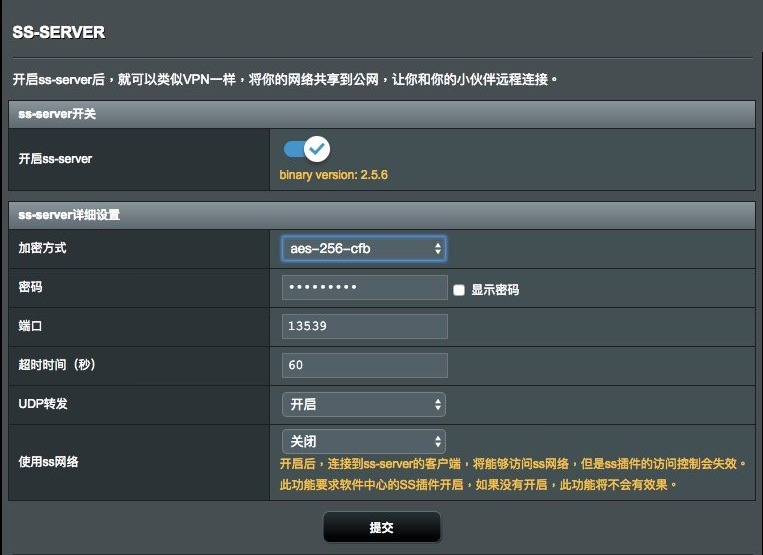Click the ss-server详细设置 section header
The image size is (763, 555).
(382, 215)
